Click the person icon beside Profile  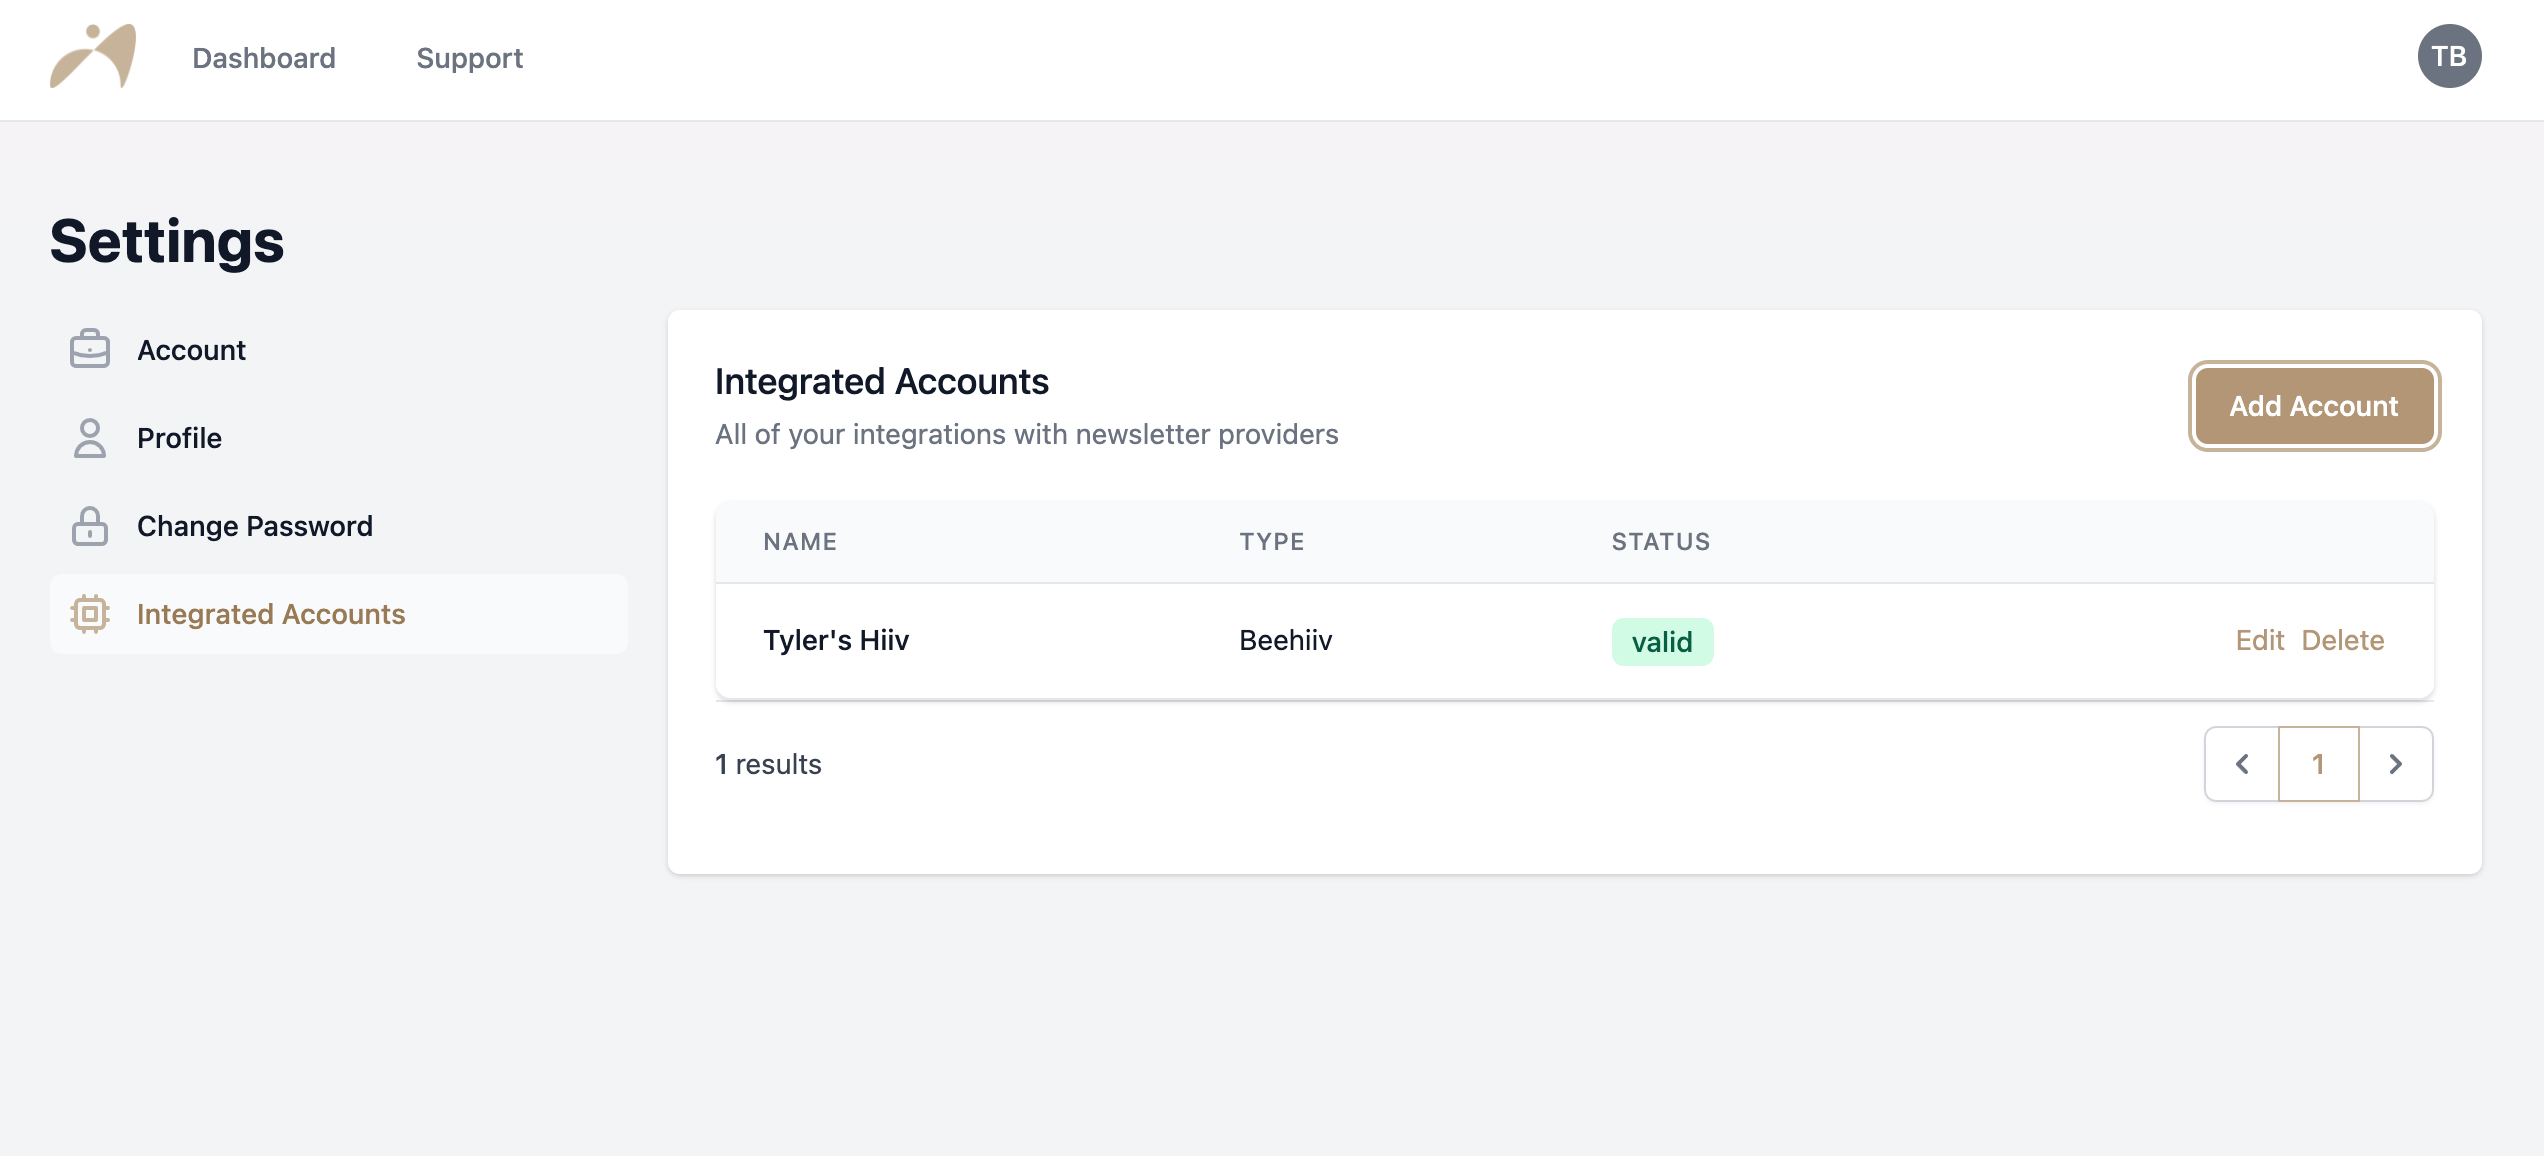click(90, 438)
